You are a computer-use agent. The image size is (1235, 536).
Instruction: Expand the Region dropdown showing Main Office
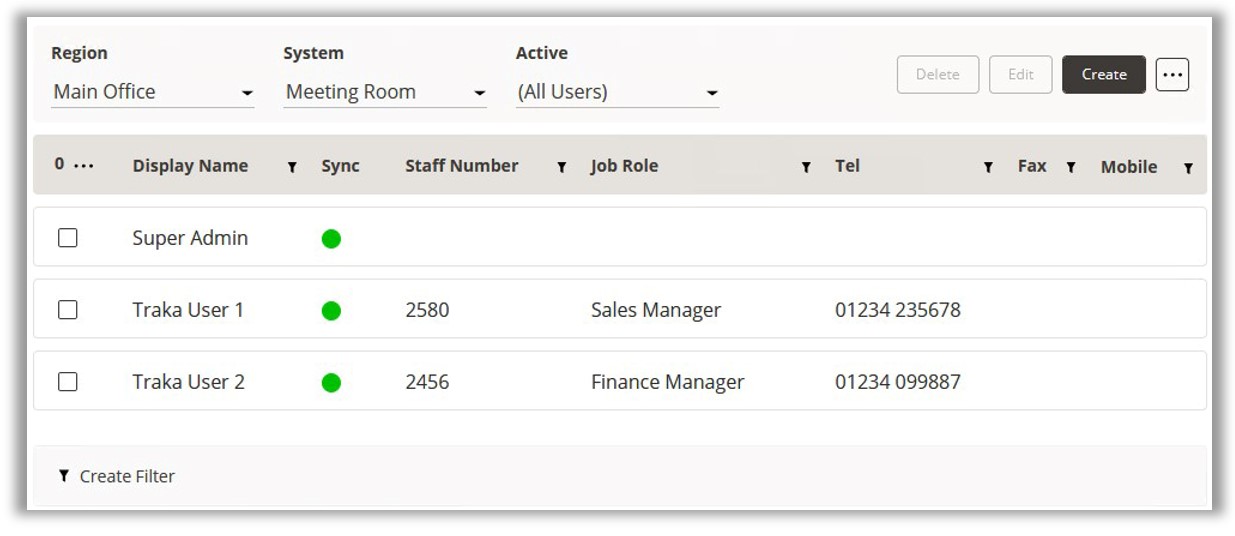point(153,93)
